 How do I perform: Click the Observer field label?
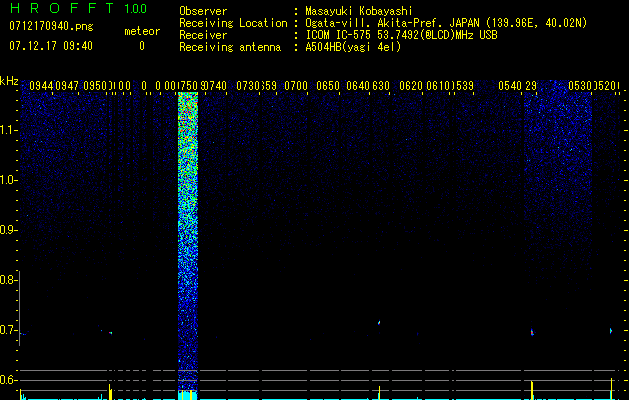tap(203, 11)
